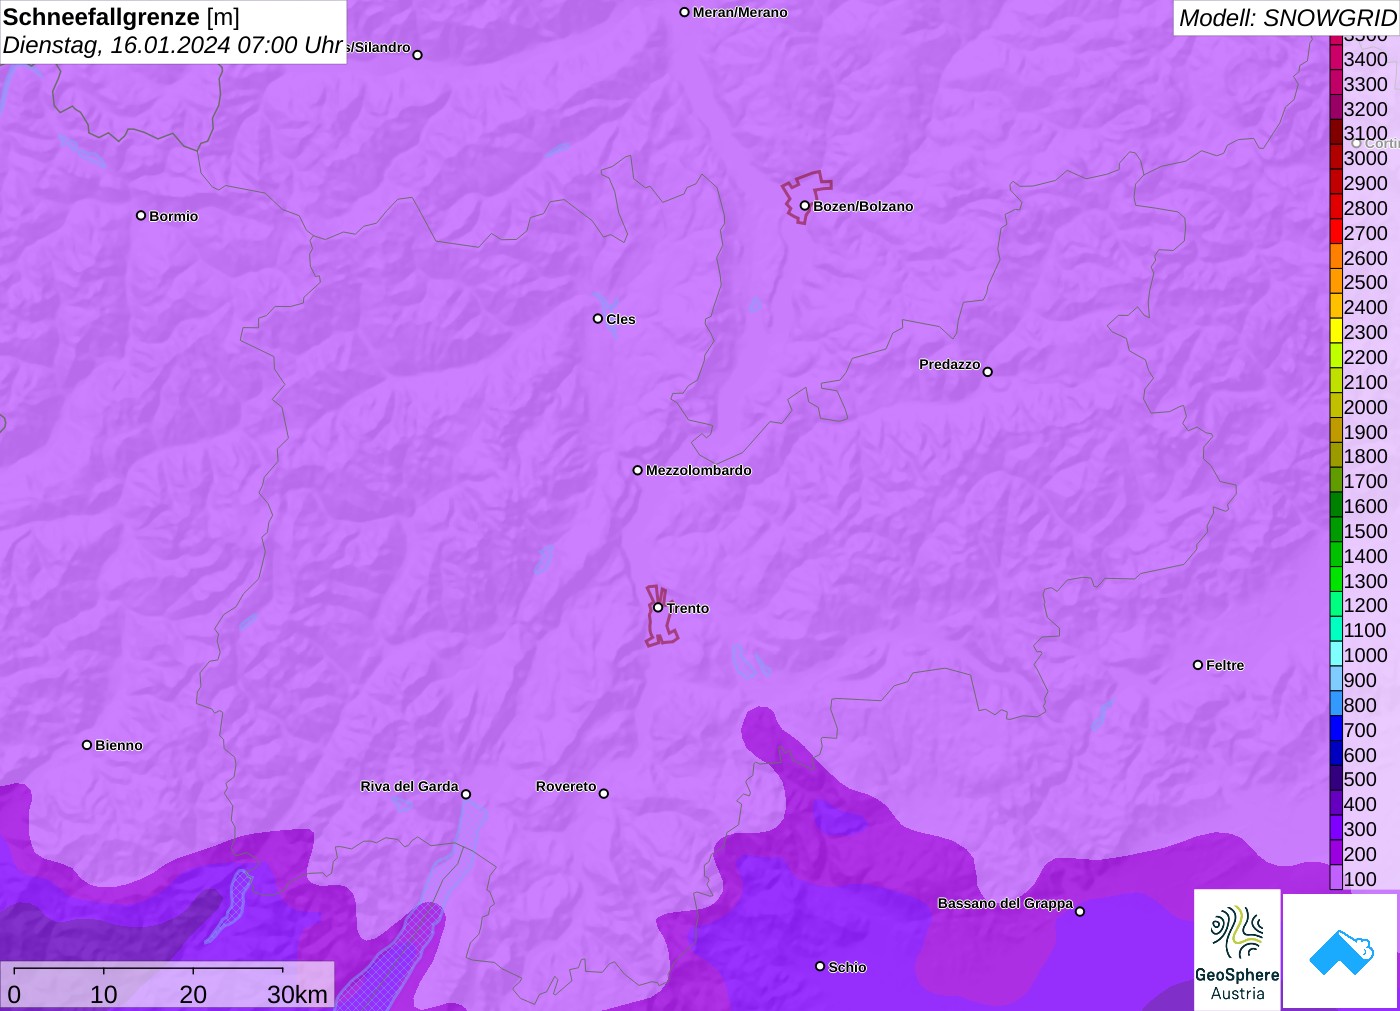Click the Modell: SNOWGRID label
The height and width of the screenshot is (1011, 1400).
click(1287, 18)
